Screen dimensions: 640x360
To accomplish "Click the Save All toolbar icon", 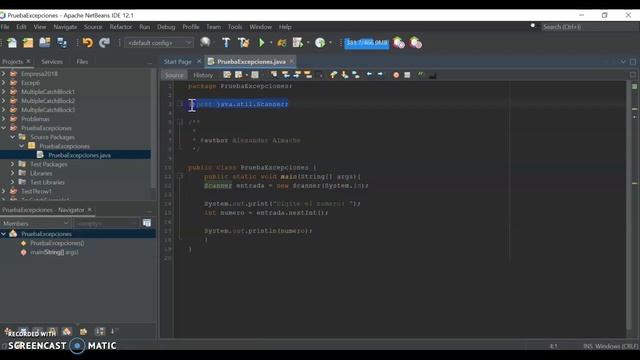I will (62, 42).
